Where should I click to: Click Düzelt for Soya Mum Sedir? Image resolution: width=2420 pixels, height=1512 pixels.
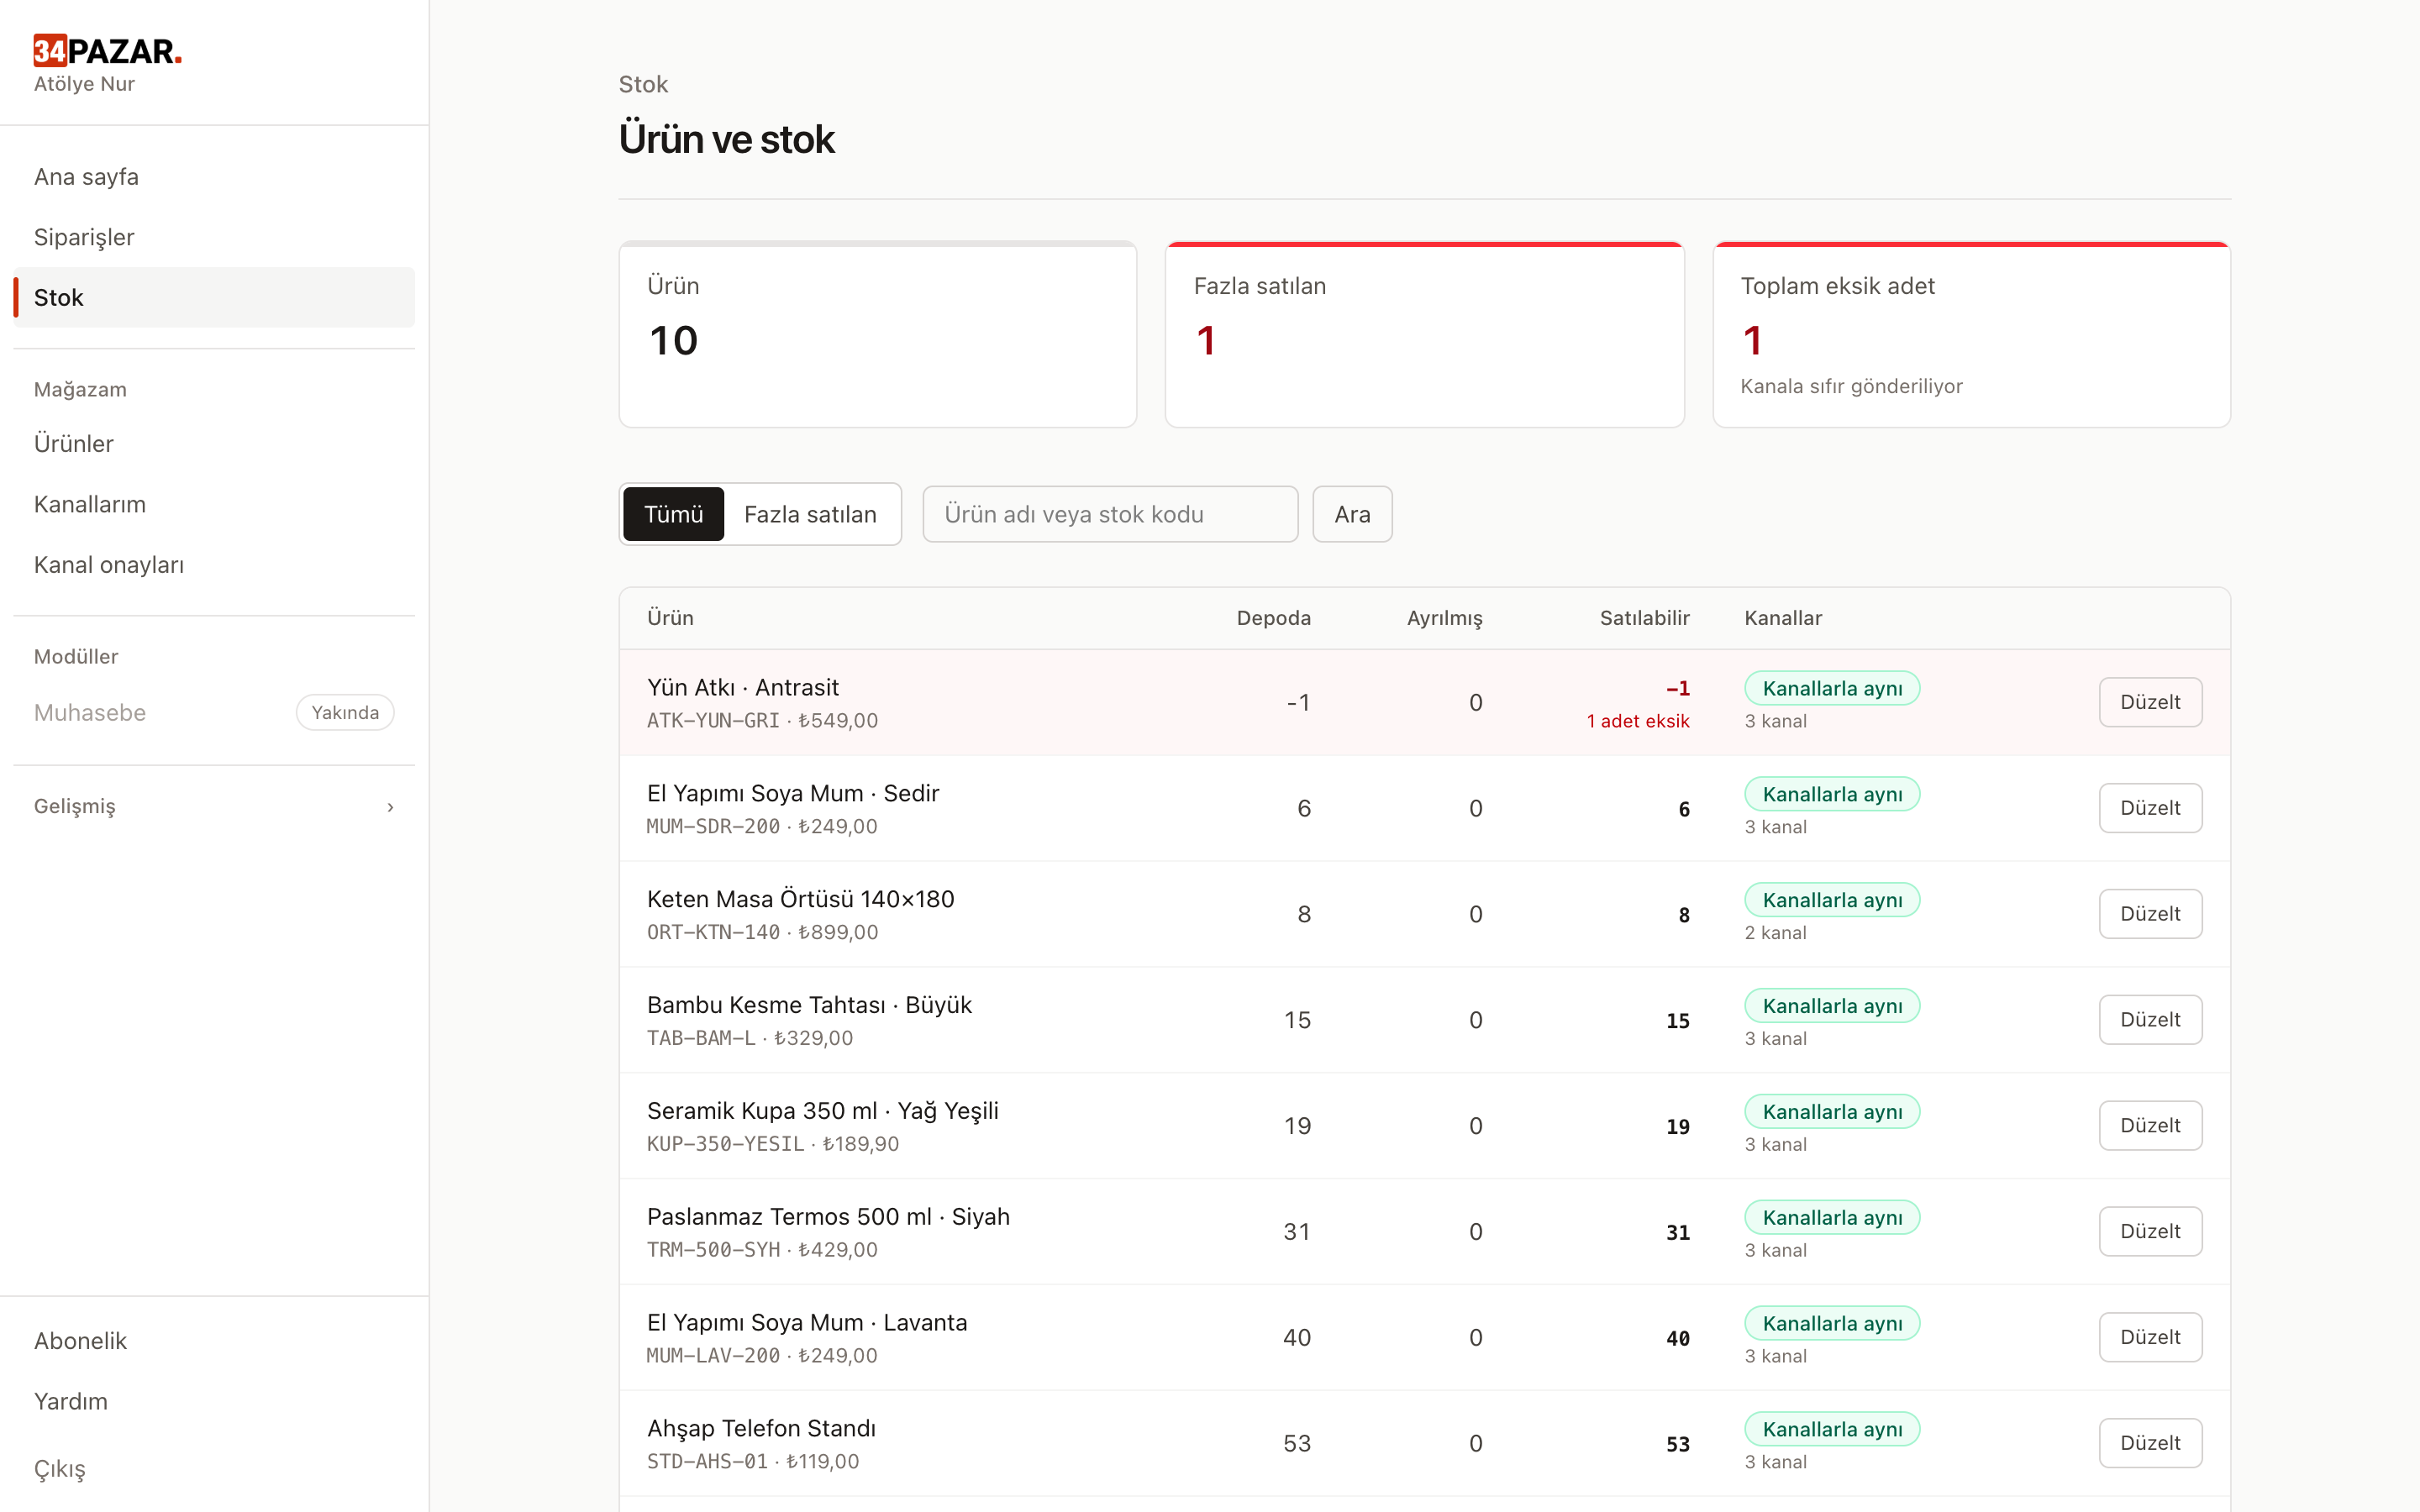[2150, 808]
